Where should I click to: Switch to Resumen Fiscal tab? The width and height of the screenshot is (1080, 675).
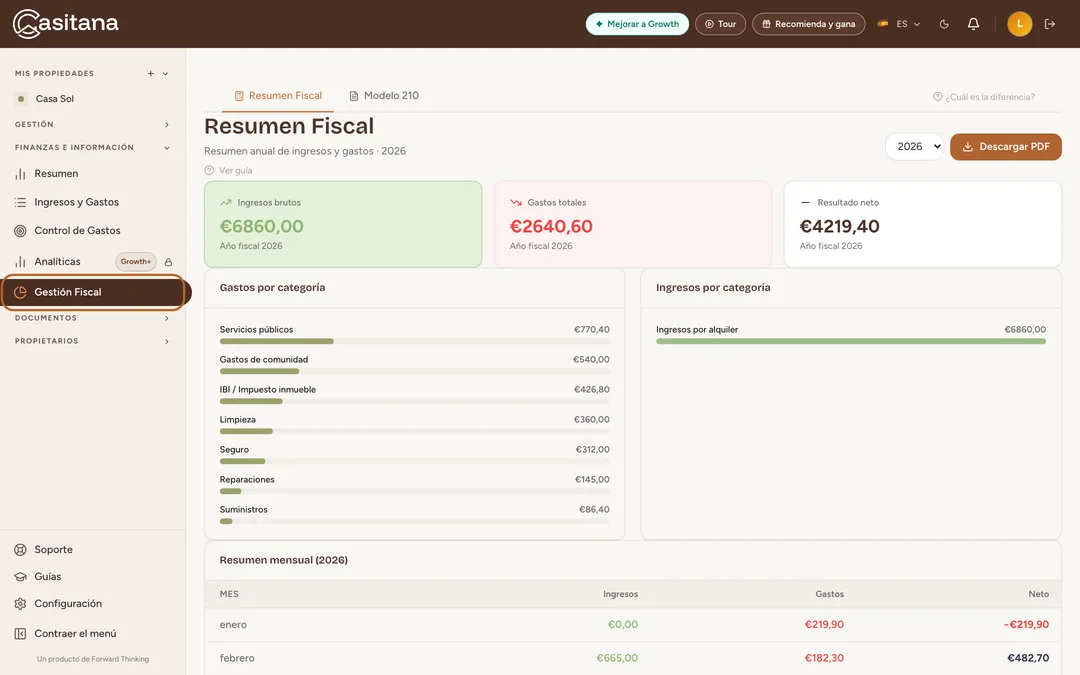click(x=278, y=96)
